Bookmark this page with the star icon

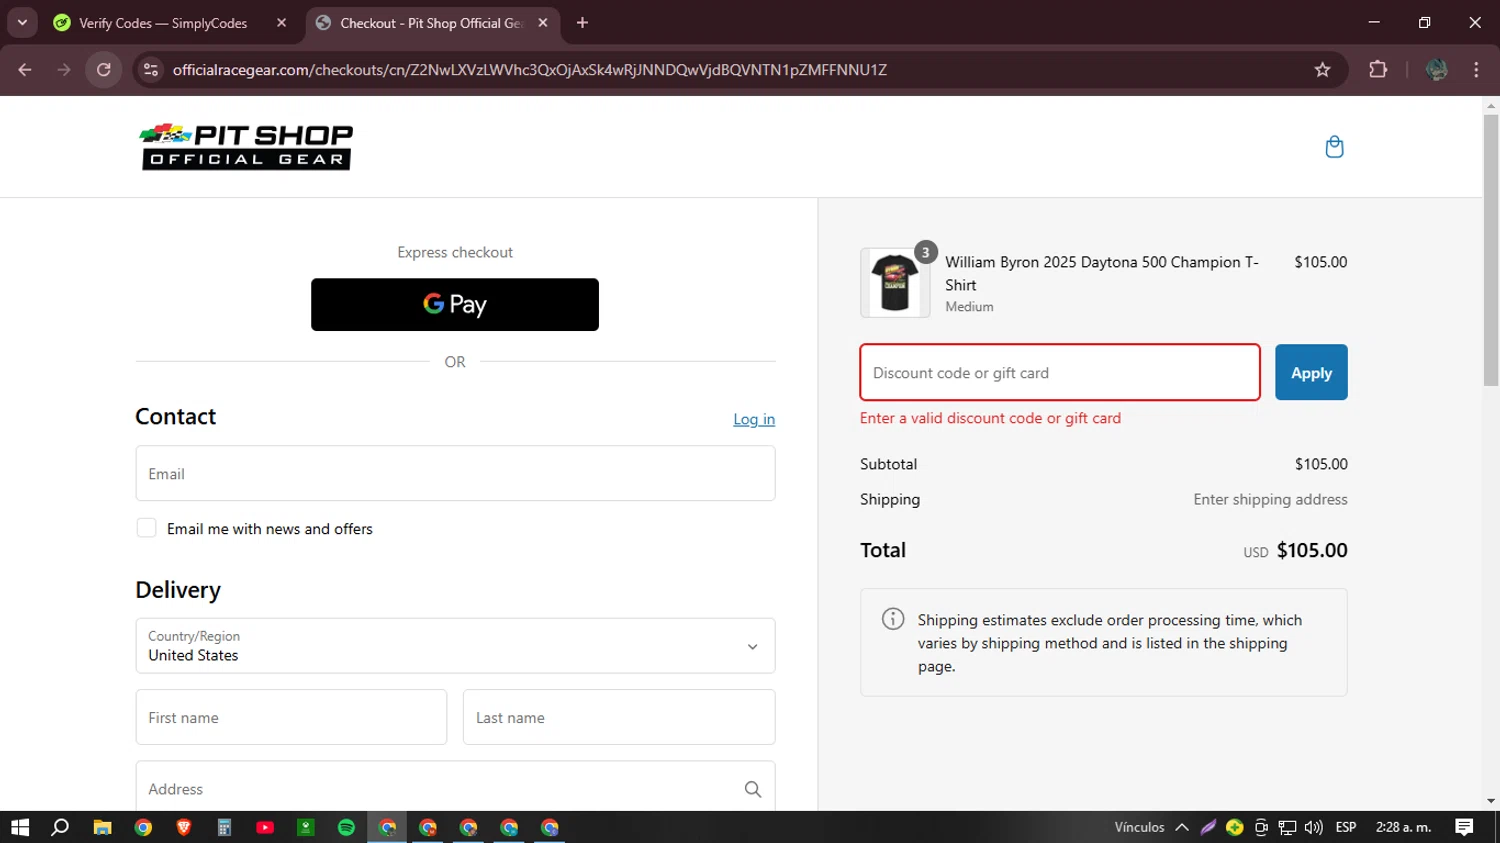(1322, 69)
